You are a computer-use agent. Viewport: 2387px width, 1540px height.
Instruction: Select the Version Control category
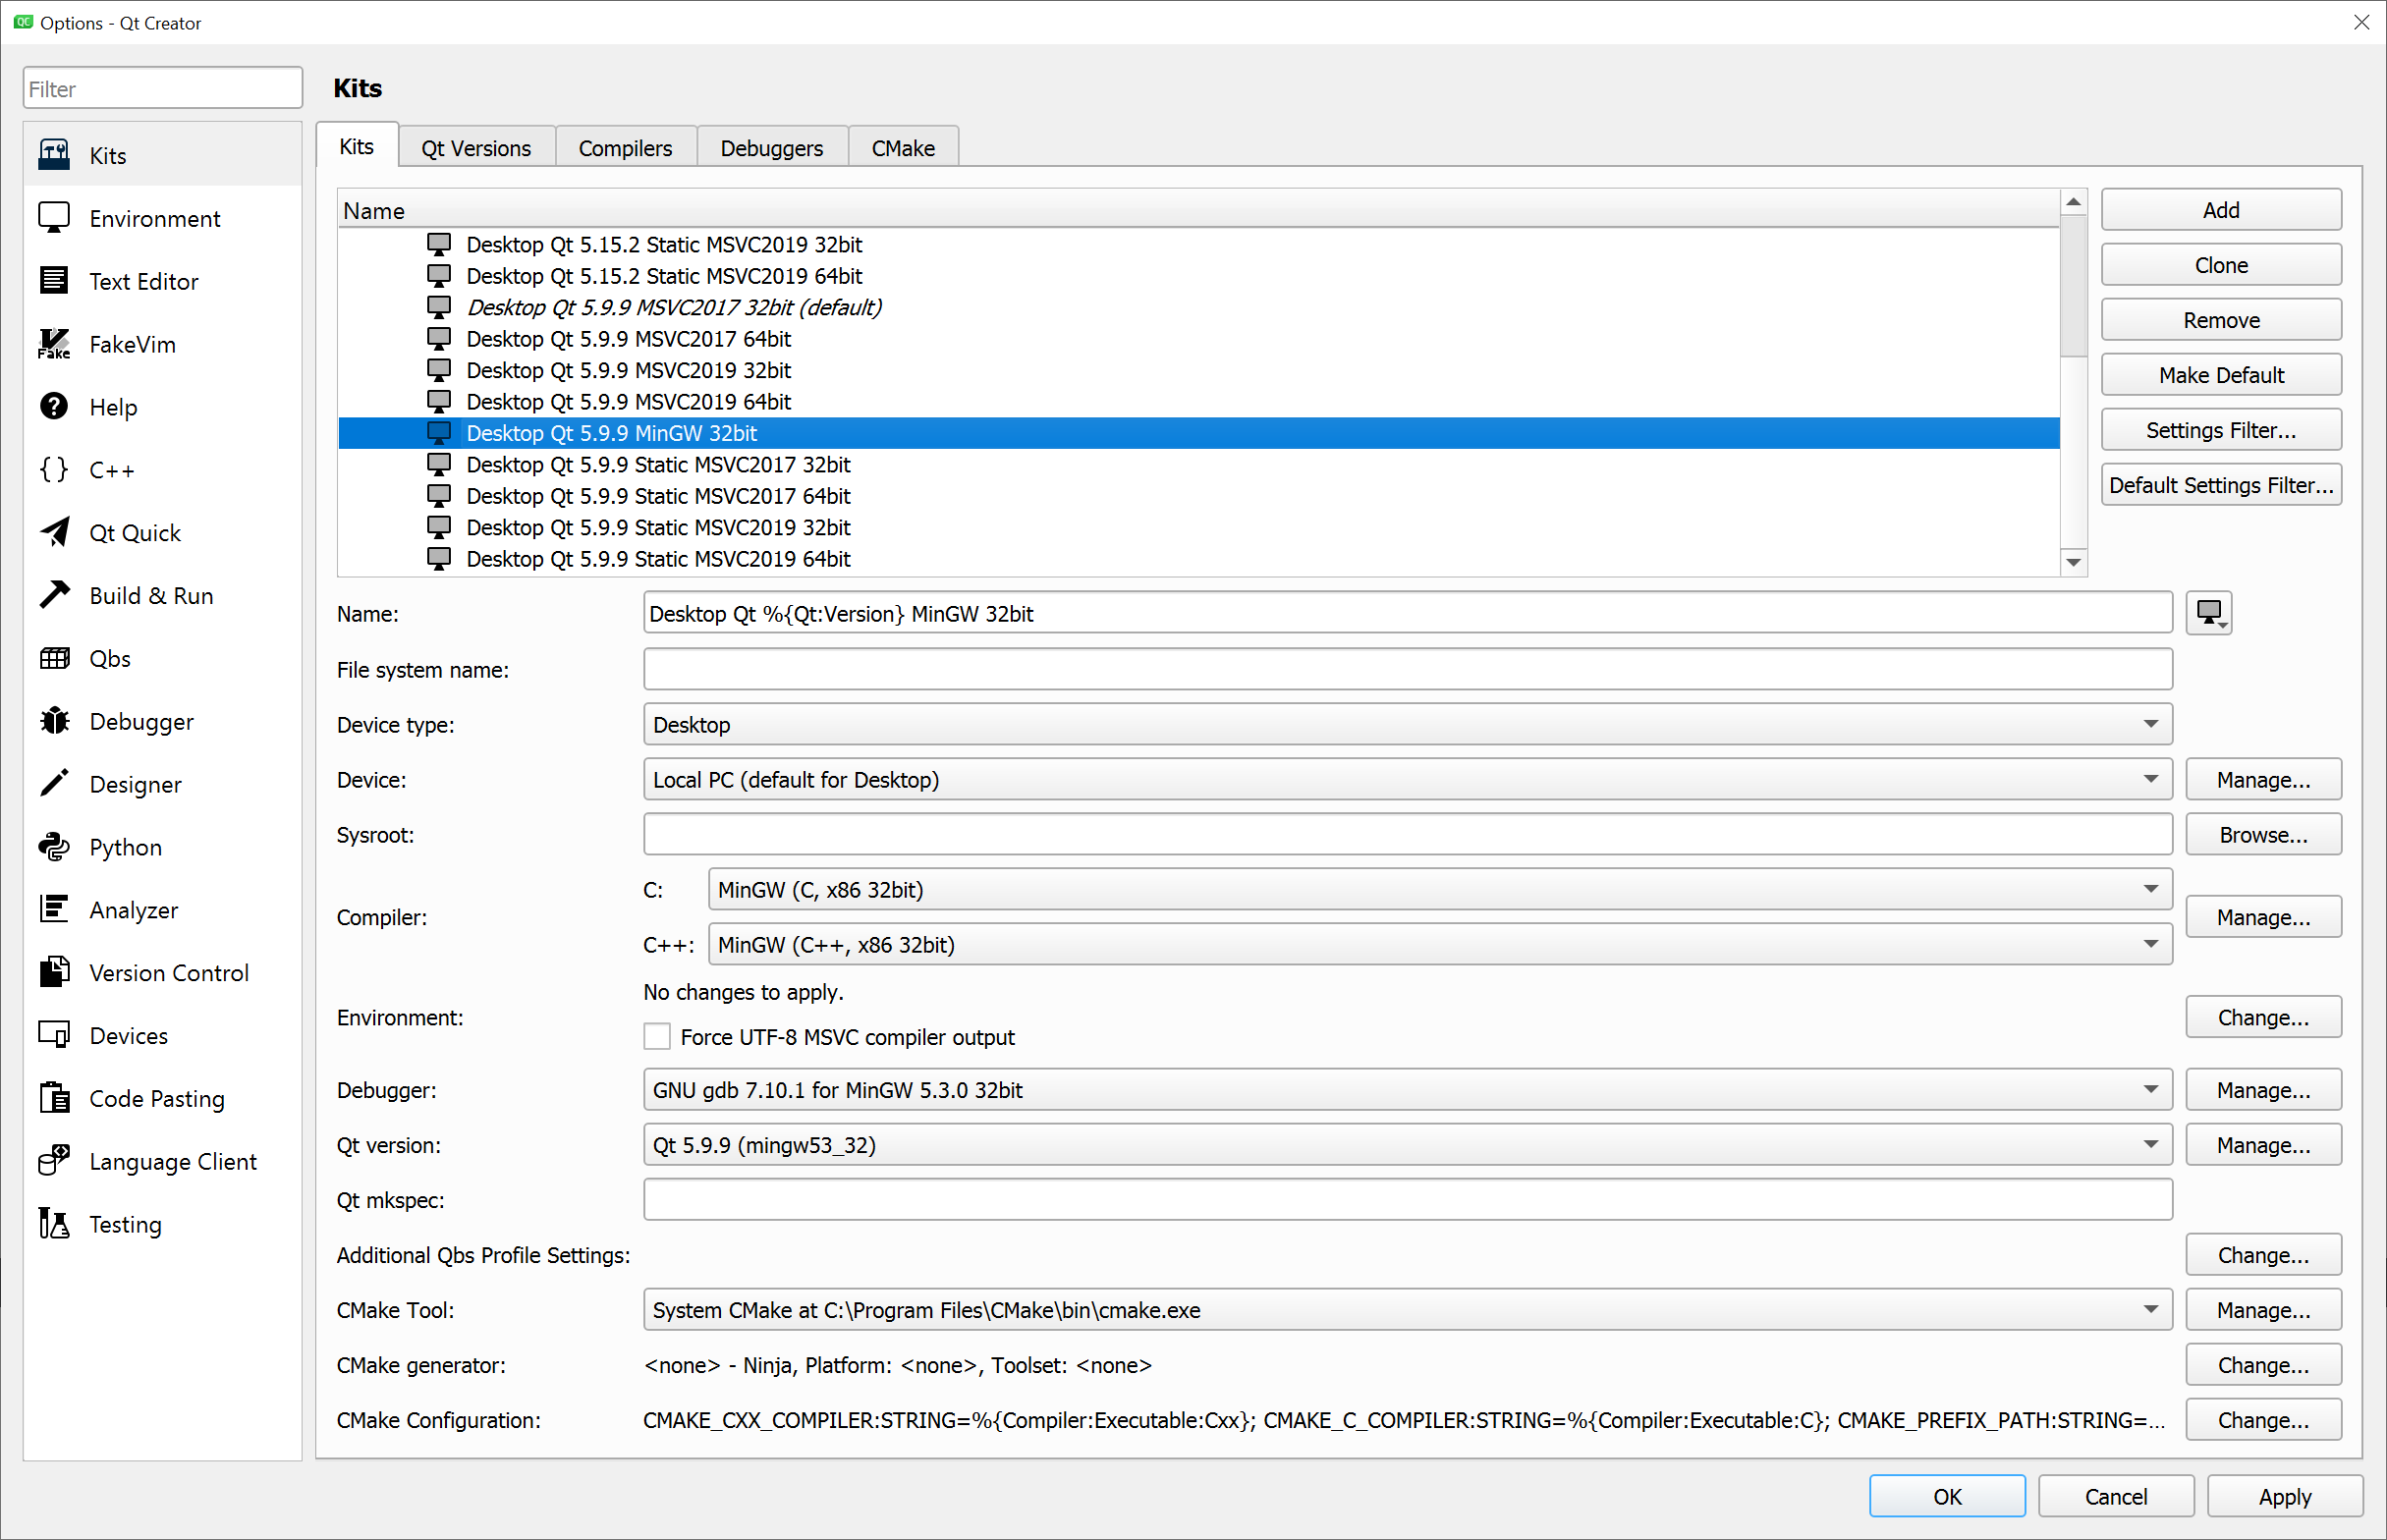[x=168, y=973]
